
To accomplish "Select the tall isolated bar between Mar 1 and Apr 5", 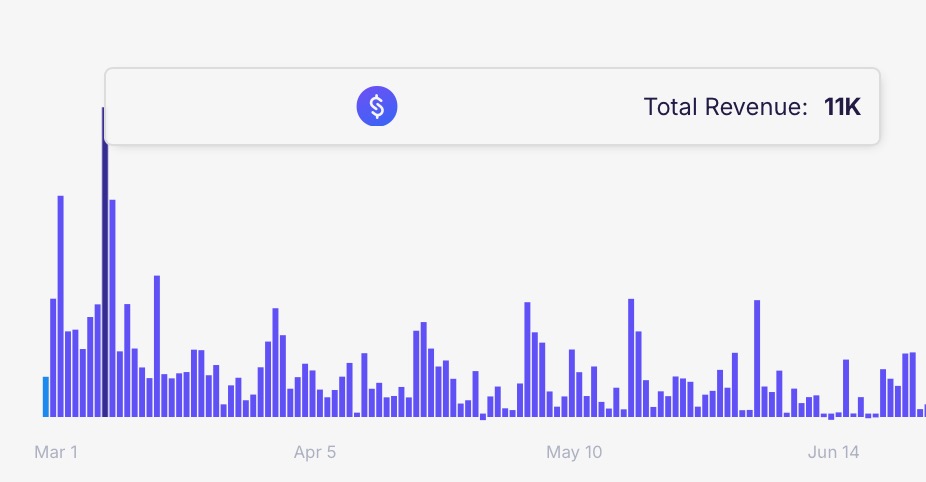I will click(x=156, y=346).
